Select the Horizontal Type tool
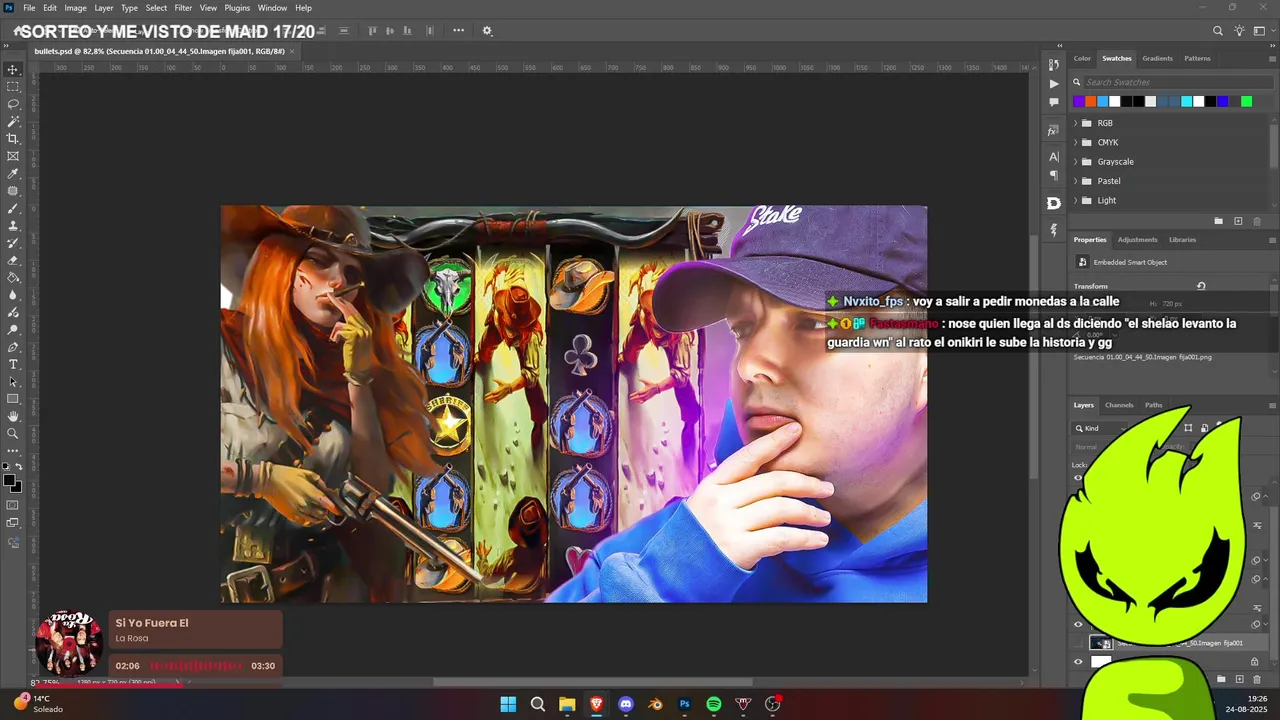1280x720 pixels. pyautogui.click(x=13, y=364)
